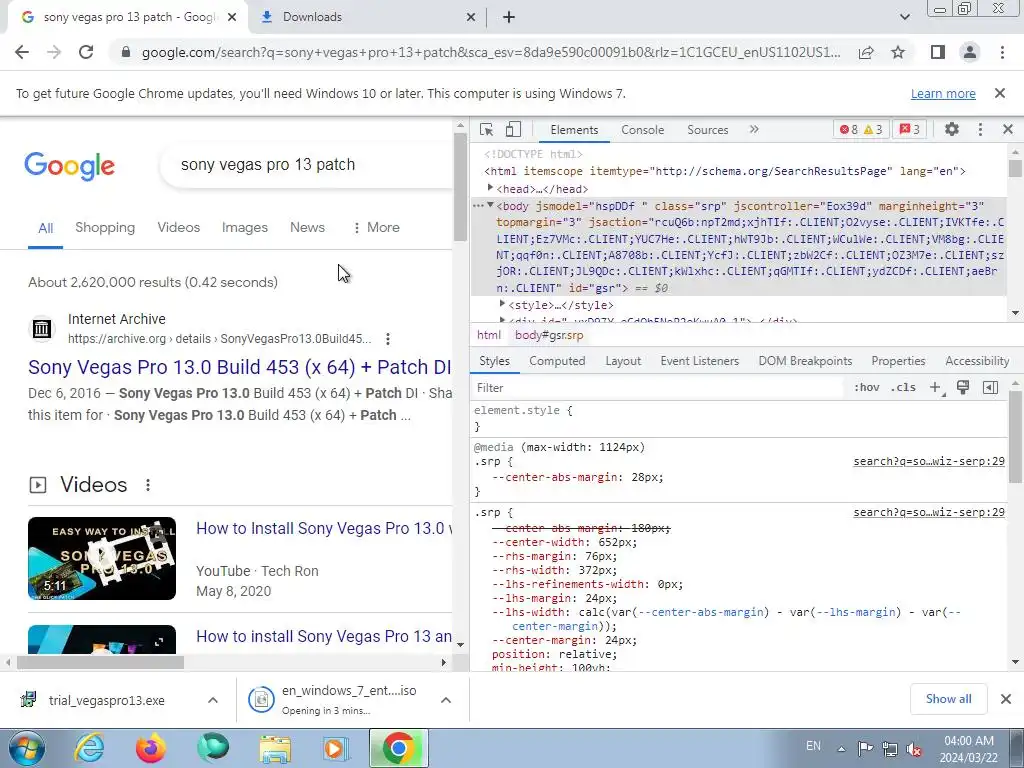1024x768 pixels.
Task: Open DevTools three-dot customize menu
Action: [x=980, y=129]
